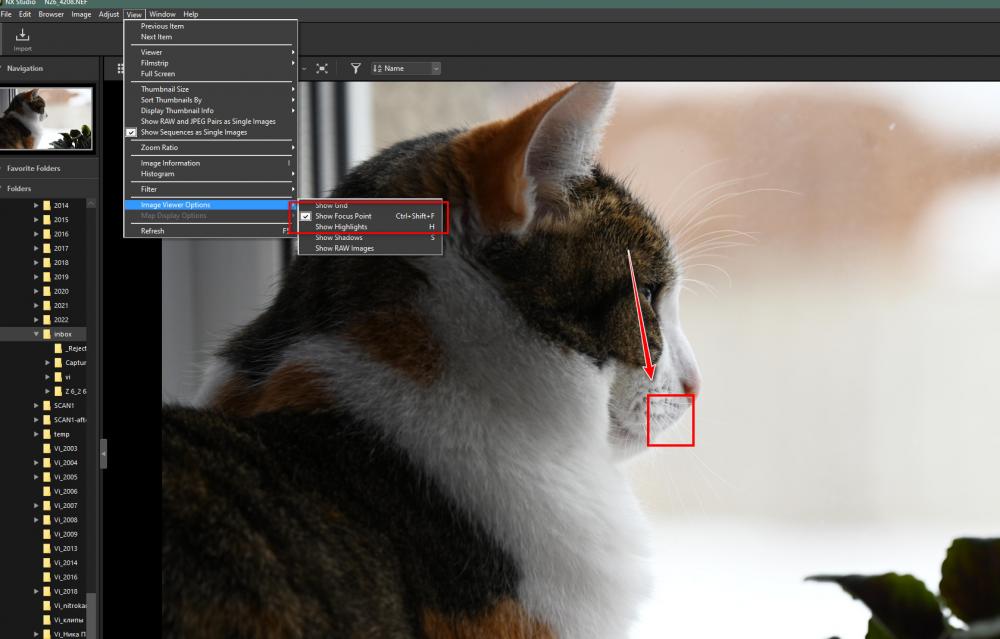
Task: Expand the 2019 folder
Action: pyautogui.click(x=36, y=277)
